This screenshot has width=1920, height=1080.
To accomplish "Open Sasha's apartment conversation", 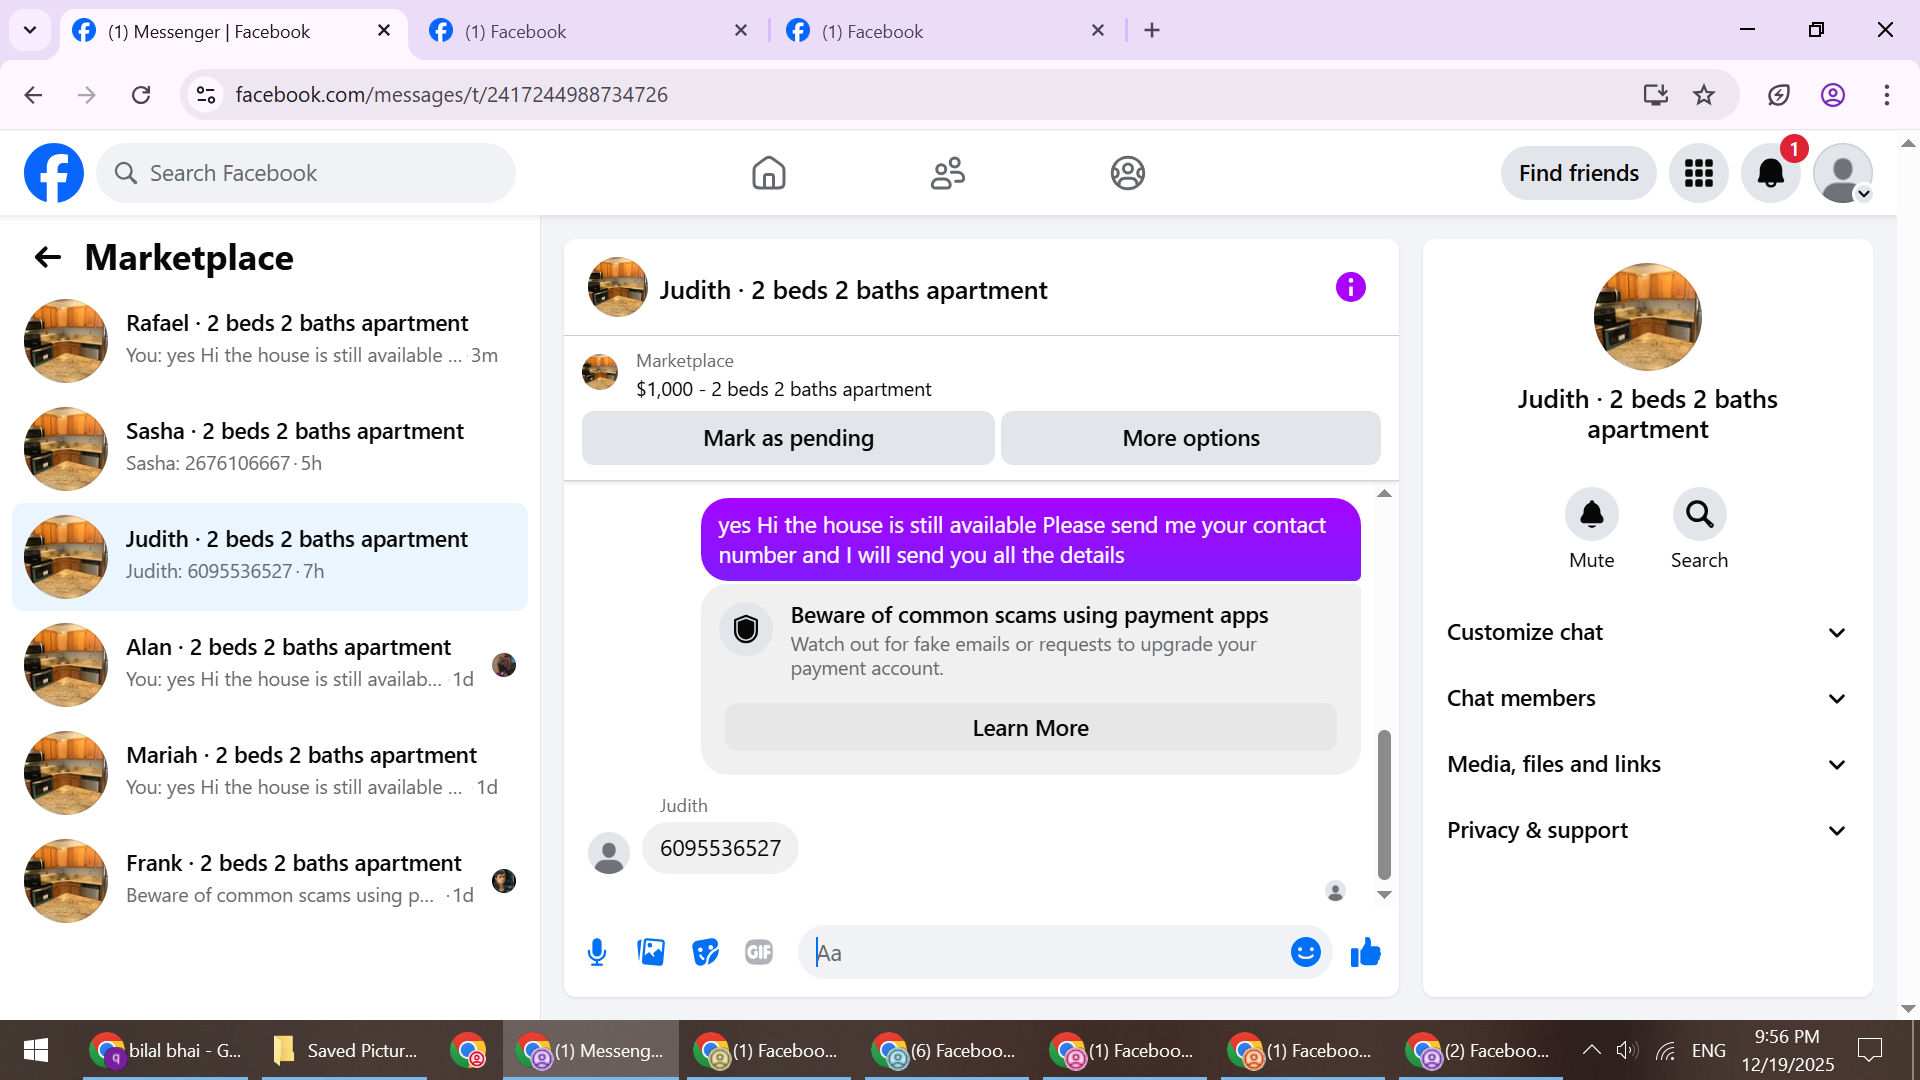I will 270,447.
